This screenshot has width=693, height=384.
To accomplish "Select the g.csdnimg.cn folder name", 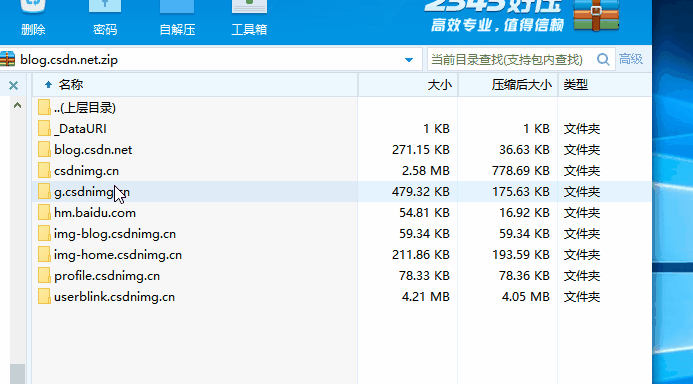I will pyautogui.click(x=92, y=192).
